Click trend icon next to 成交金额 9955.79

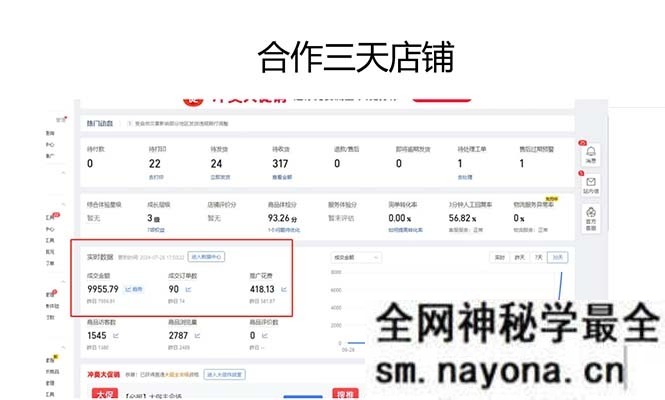point(134,289)
